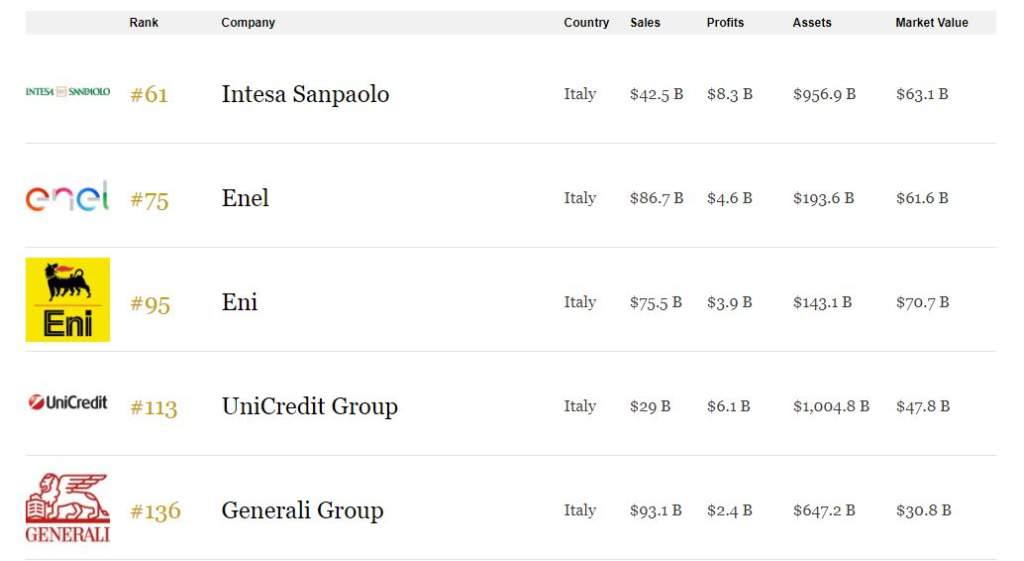This screenshot has height=561, width=1024.
Task: Click the red Generali lion logo
Action: [x=68, y=508]
